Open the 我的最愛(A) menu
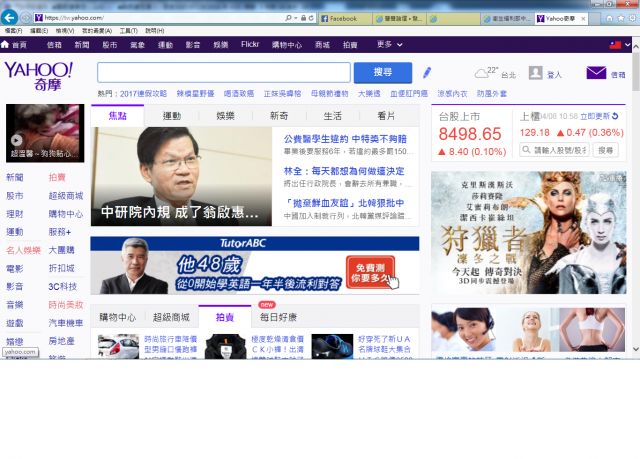This screenshot has height=459, width=640. pyautogui.click(x=97, y=31)
